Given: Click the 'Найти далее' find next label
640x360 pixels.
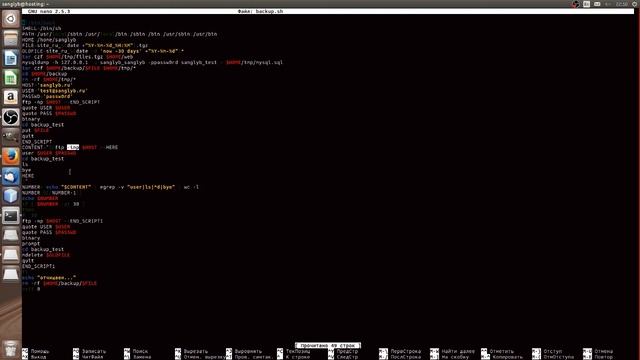Looking at the screenshot, I should click(458, 351).
